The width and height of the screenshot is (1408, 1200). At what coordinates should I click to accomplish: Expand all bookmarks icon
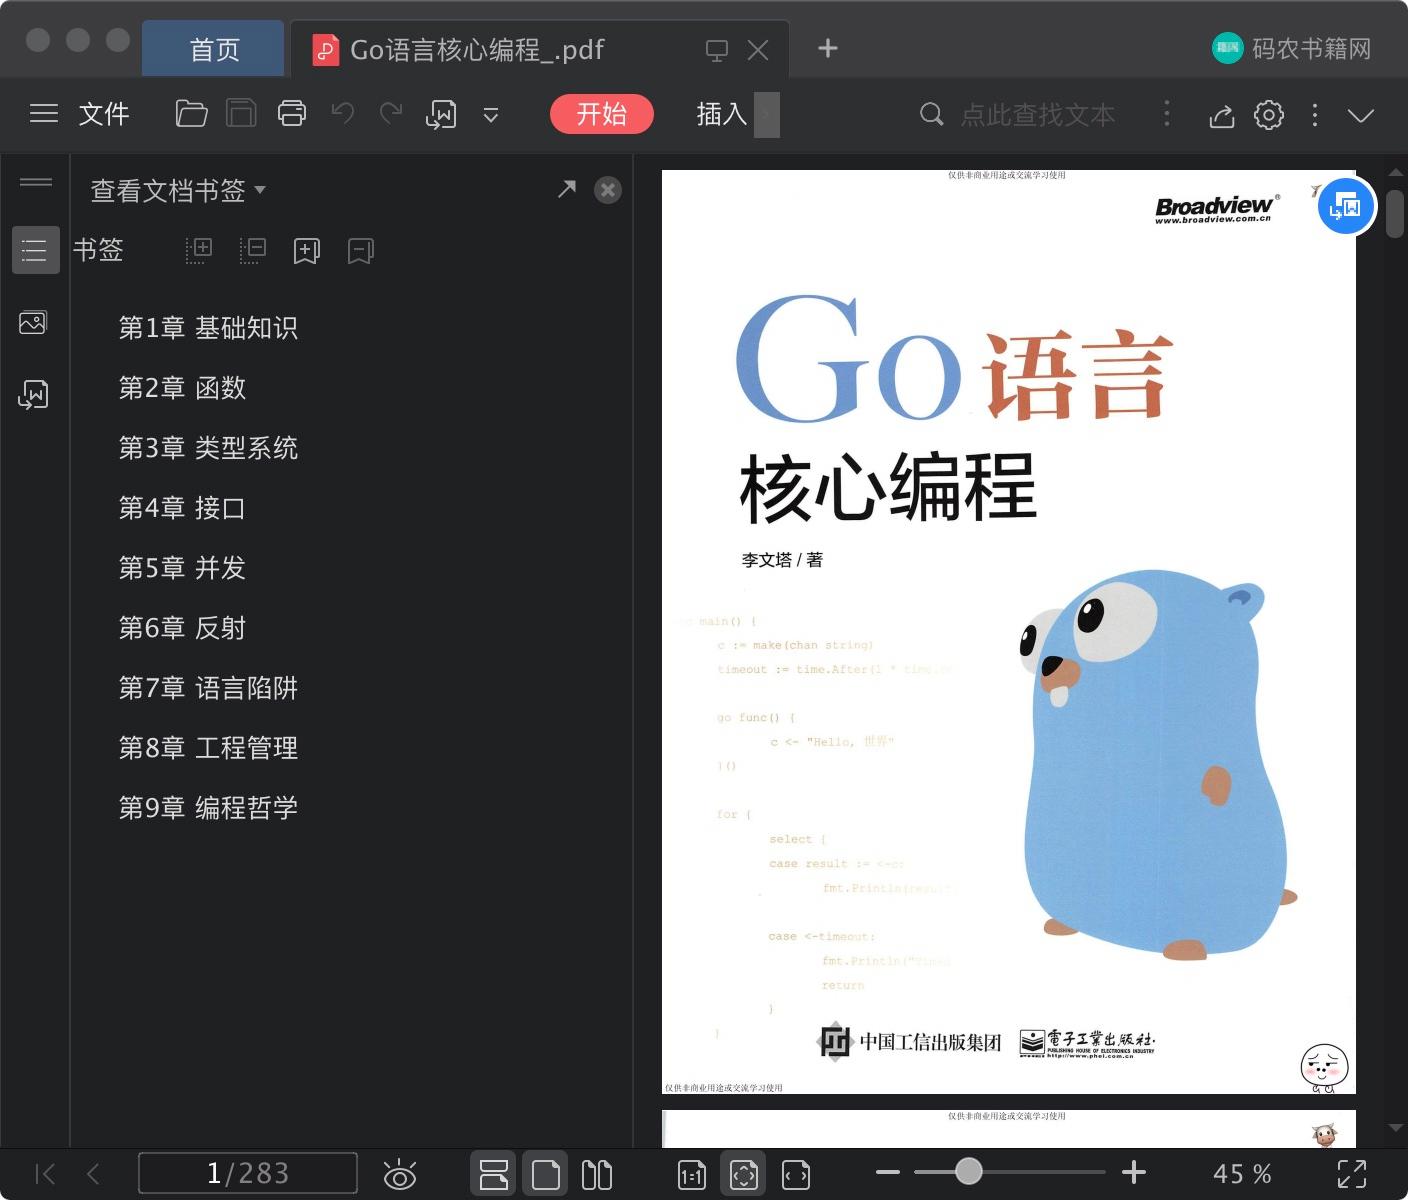(199, 250)
